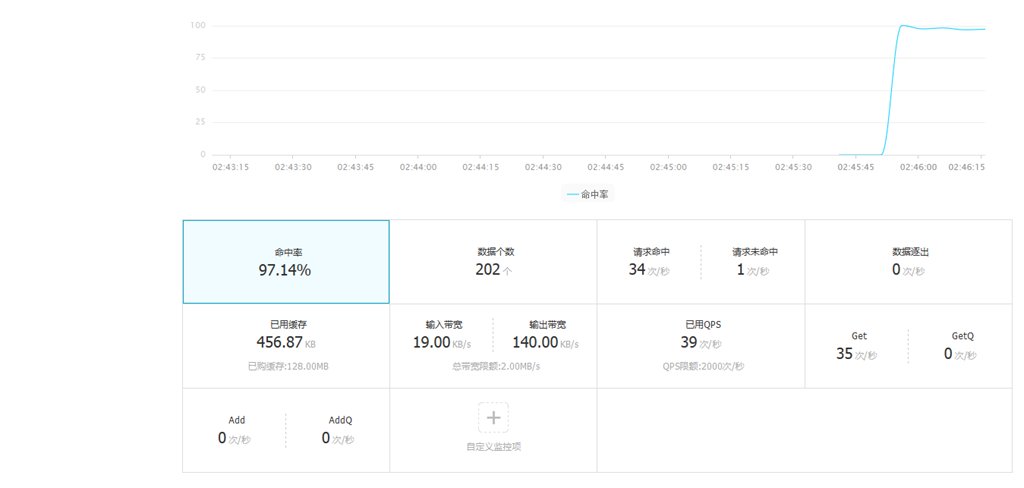This screenshot has height=488, width=1024.
Task: Click the plus icon to add monitor item
Action: [493, 417]
